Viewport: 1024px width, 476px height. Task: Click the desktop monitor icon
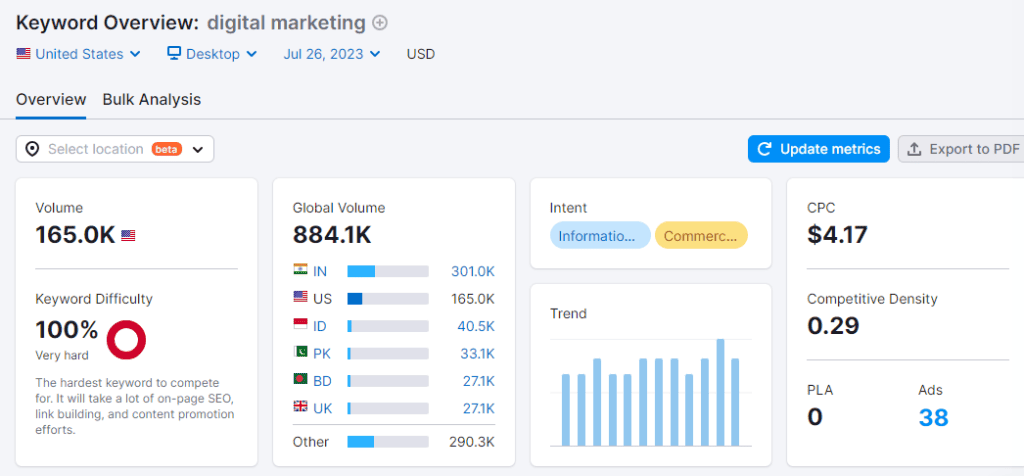coord(174,54)
